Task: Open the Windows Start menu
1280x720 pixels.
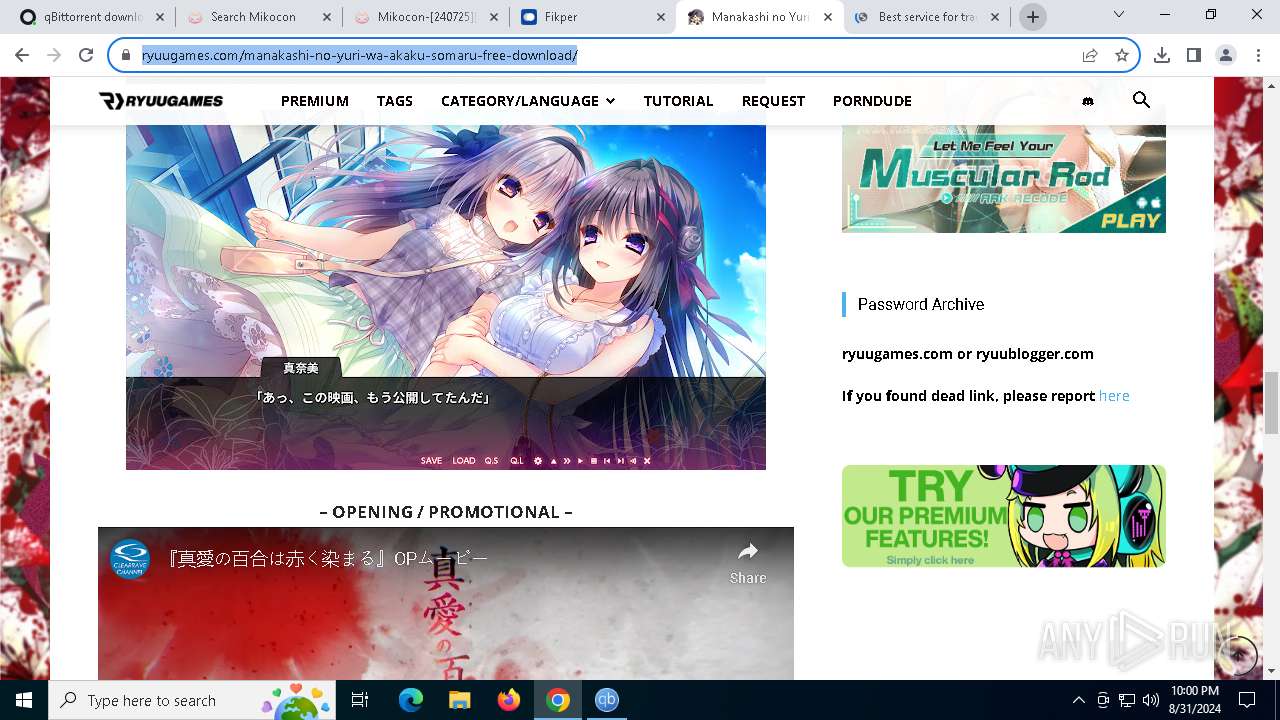Action: (x=24, y=700)
